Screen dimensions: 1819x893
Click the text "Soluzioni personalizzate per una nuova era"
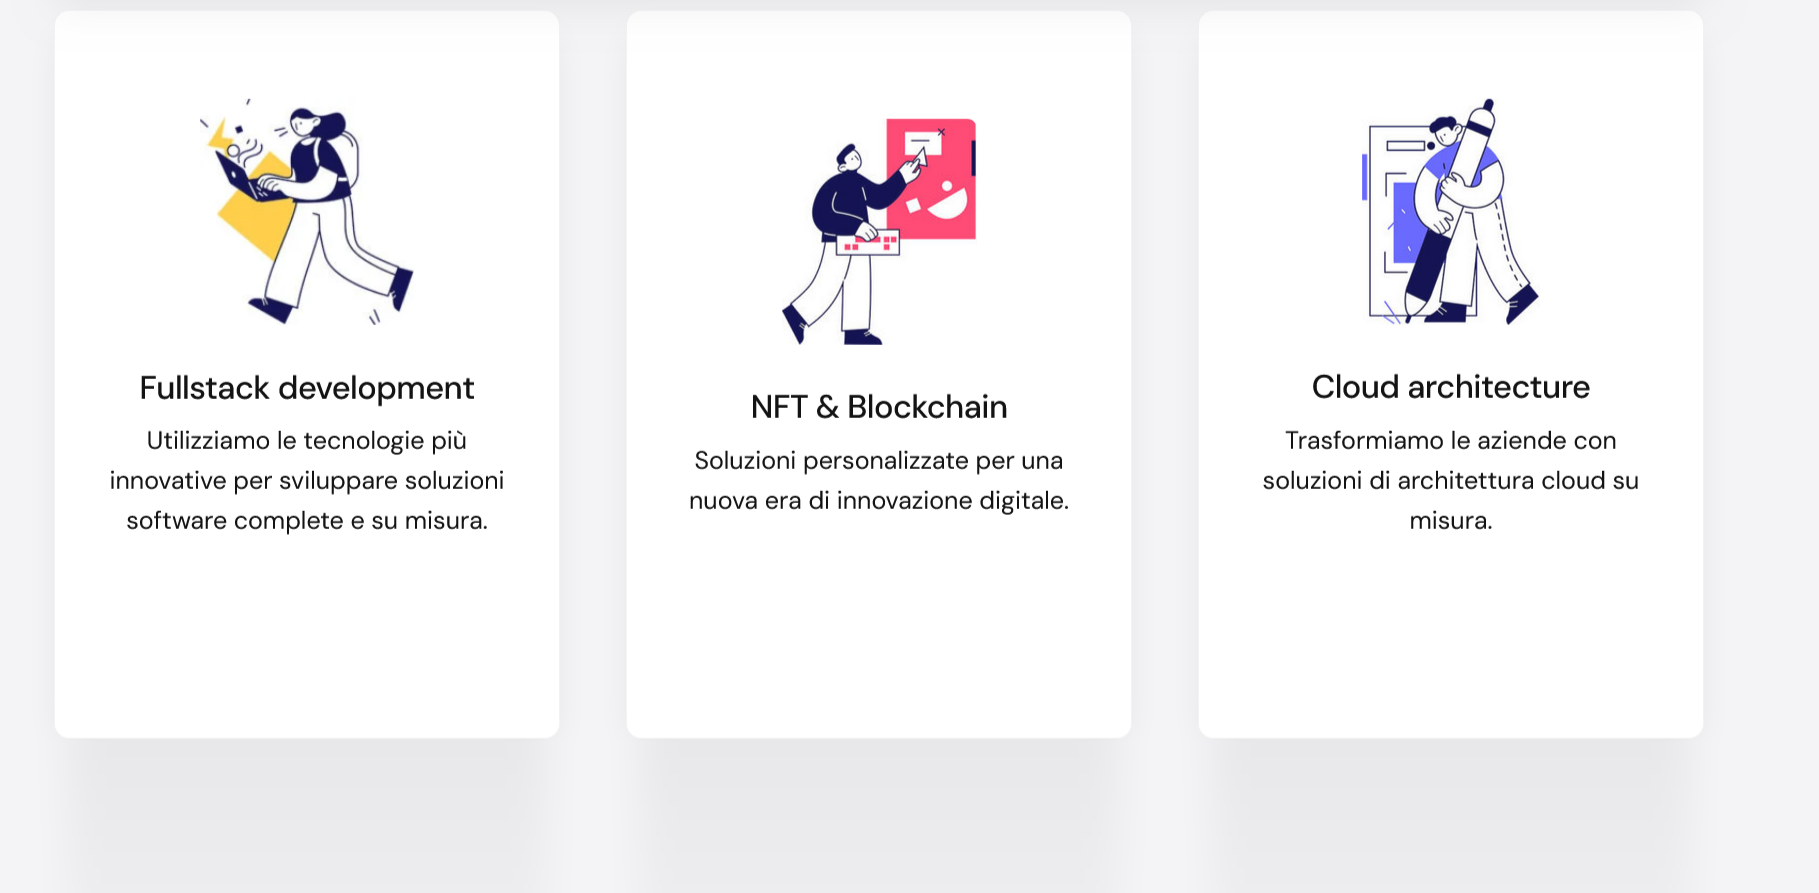[879, 480]
